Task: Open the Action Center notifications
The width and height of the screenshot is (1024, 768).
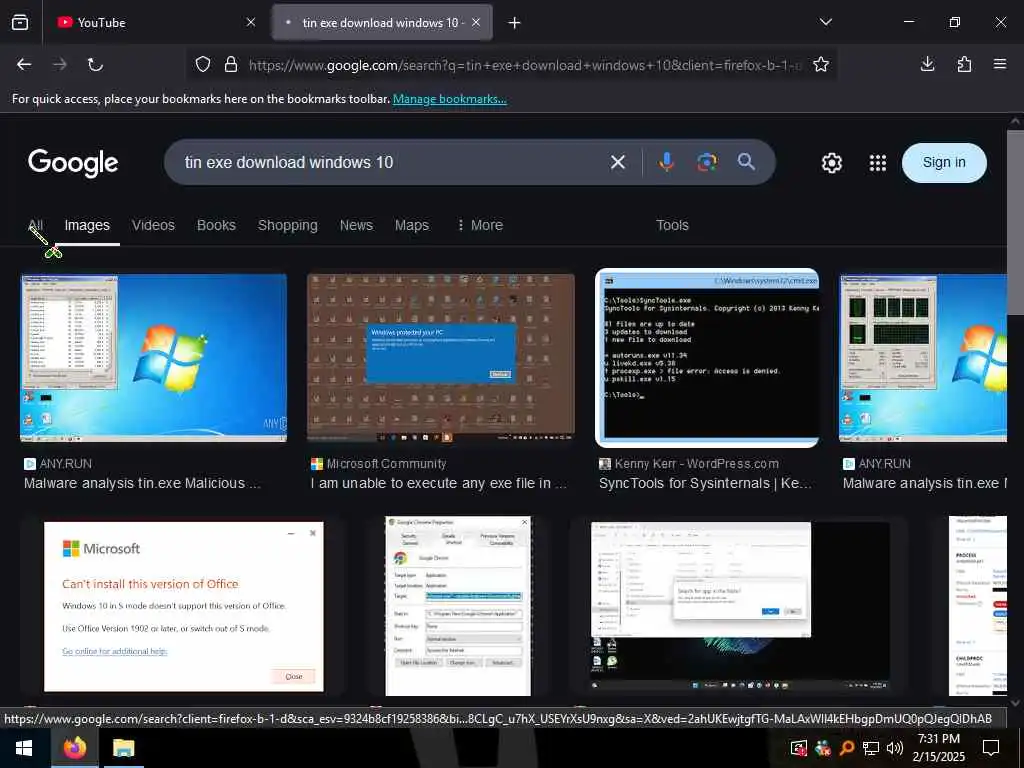Action: [991, 748]
